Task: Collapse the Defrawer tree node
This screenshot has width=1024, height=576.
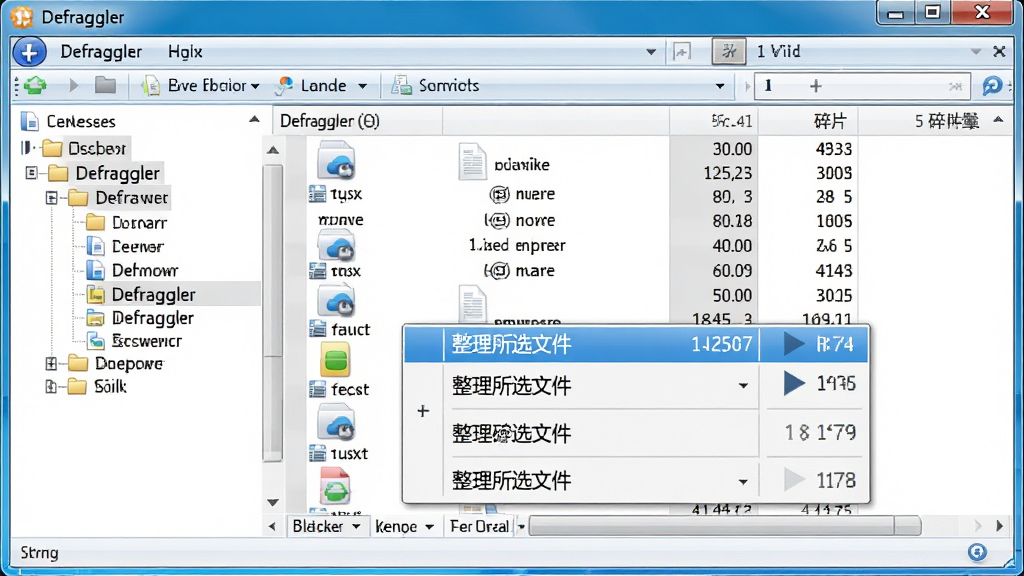Action: click(x=52, y=197)
